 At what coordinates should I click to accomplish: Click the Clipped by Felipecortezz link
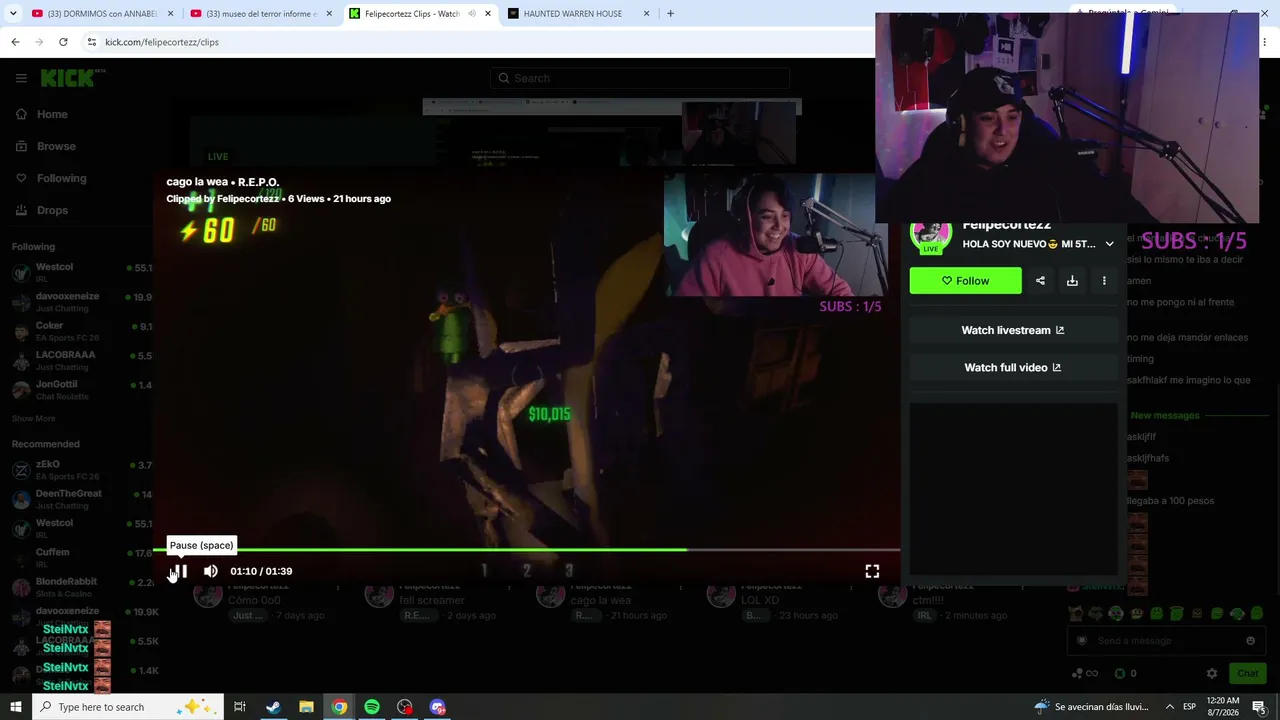225,199
